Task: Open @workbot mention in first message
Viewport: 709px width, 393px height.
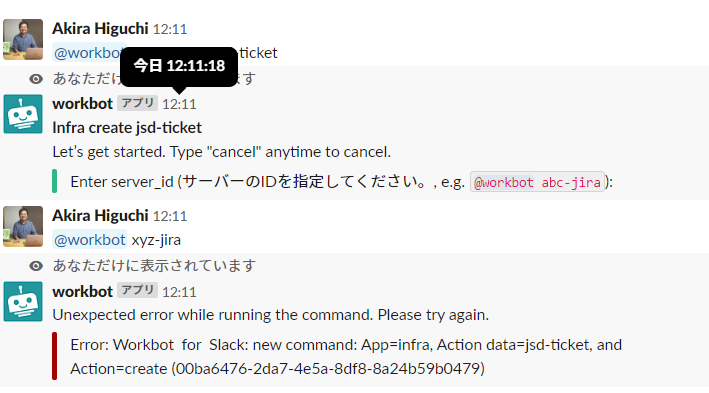Action: pyautogui.click(x=87, y=53)
